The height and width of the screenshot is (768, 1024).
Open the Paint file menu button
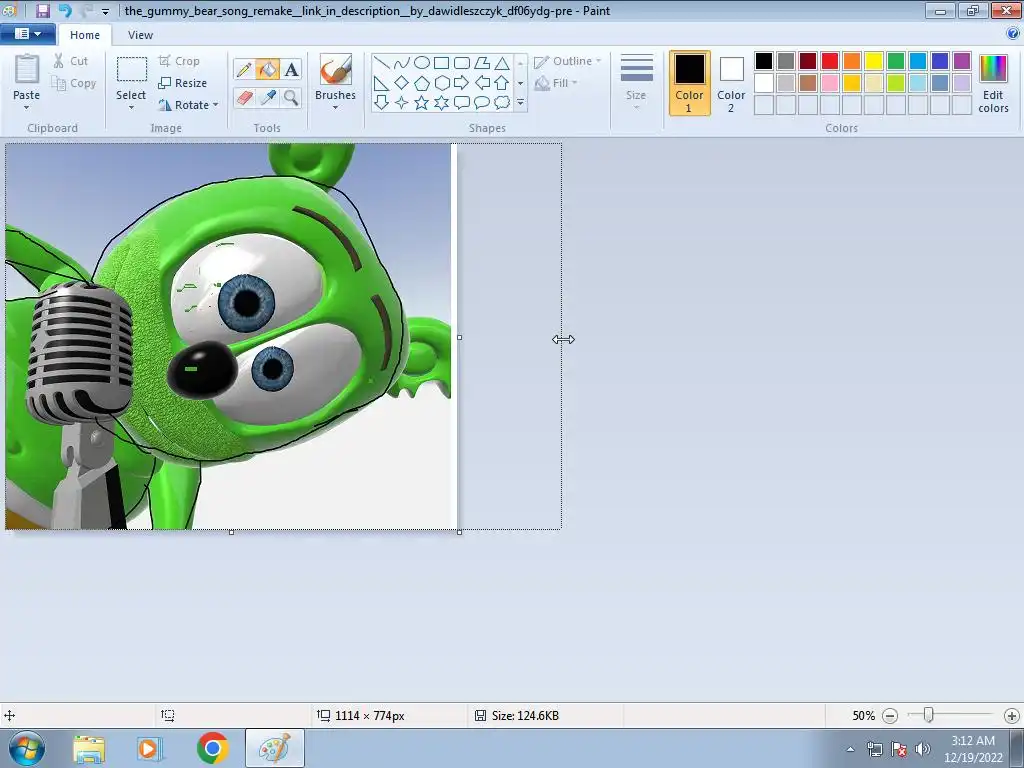click(x=27, y=34)
